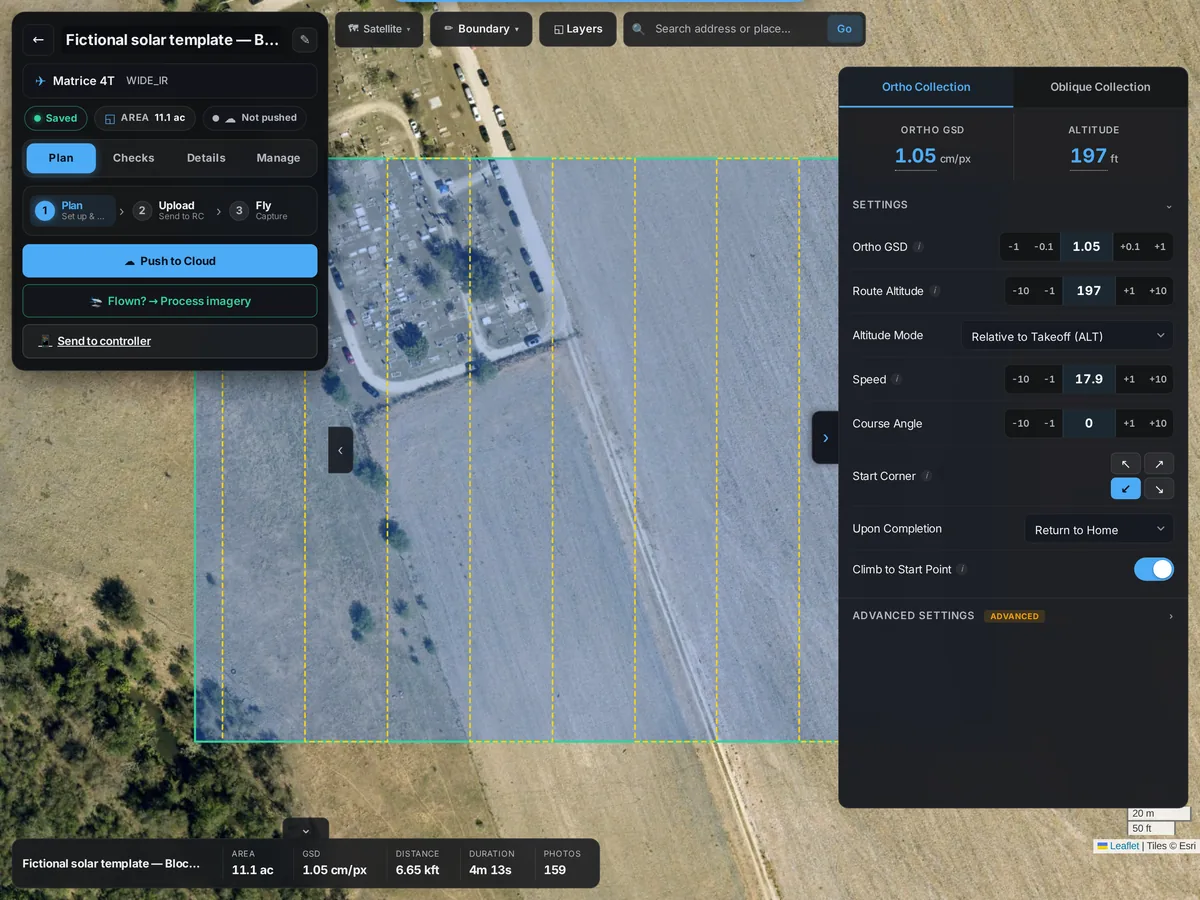Increase Speed by 1
Viewport: 1200px width, 900px height.
coord(1129,380)
